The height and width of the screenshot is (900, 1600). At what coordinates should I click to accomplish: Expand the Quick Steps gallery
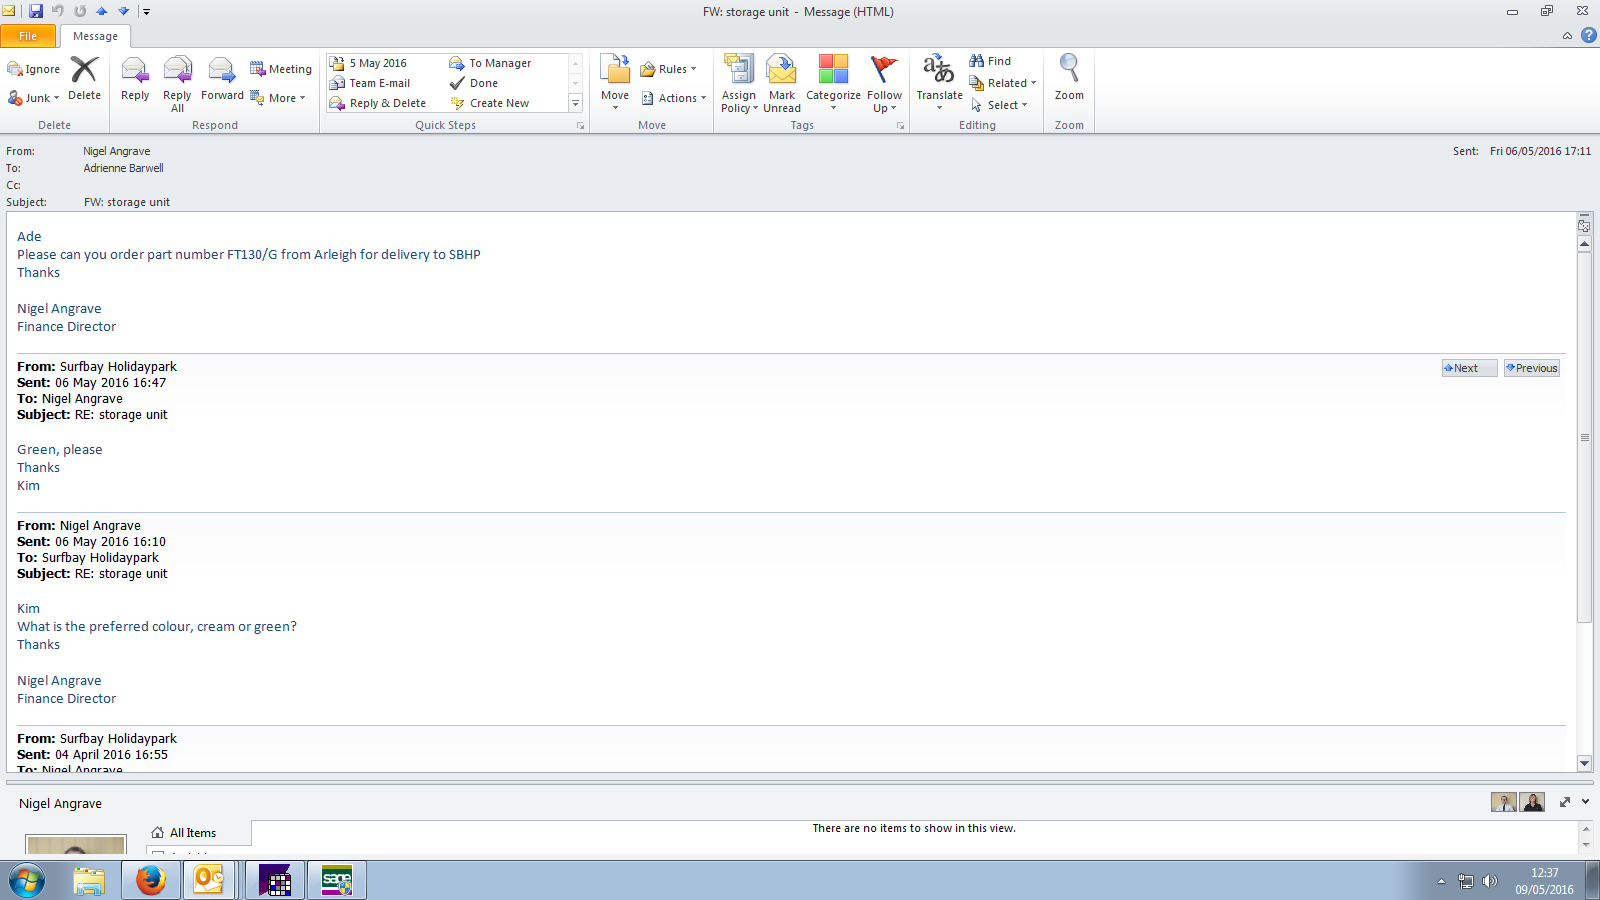point(575,103)
